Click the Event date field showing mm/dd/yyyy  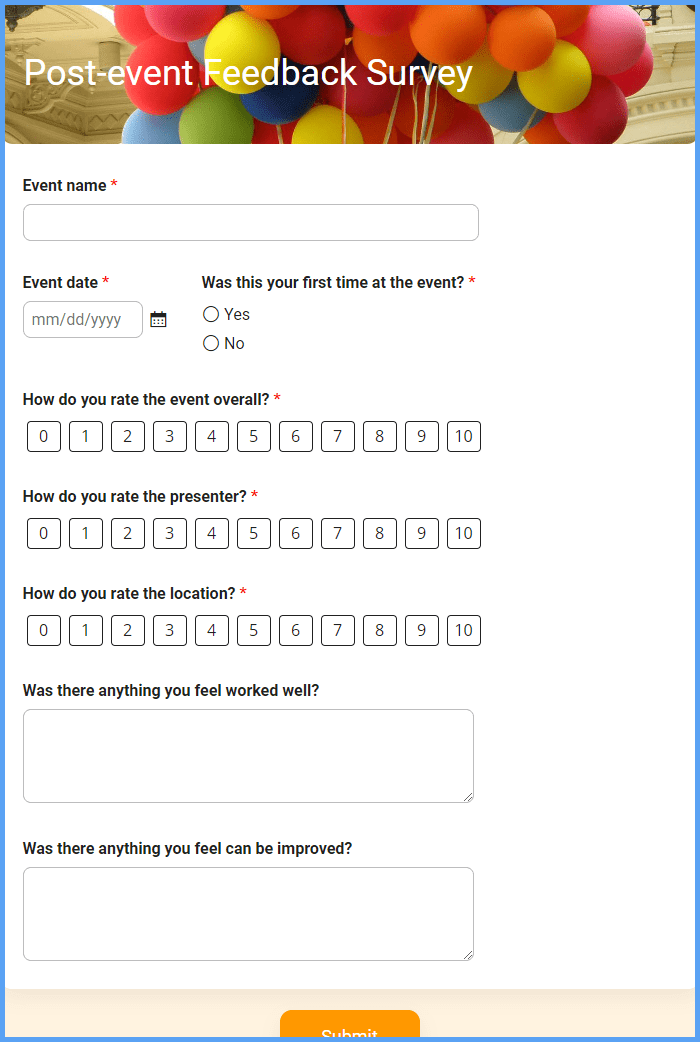coord(80,319)
